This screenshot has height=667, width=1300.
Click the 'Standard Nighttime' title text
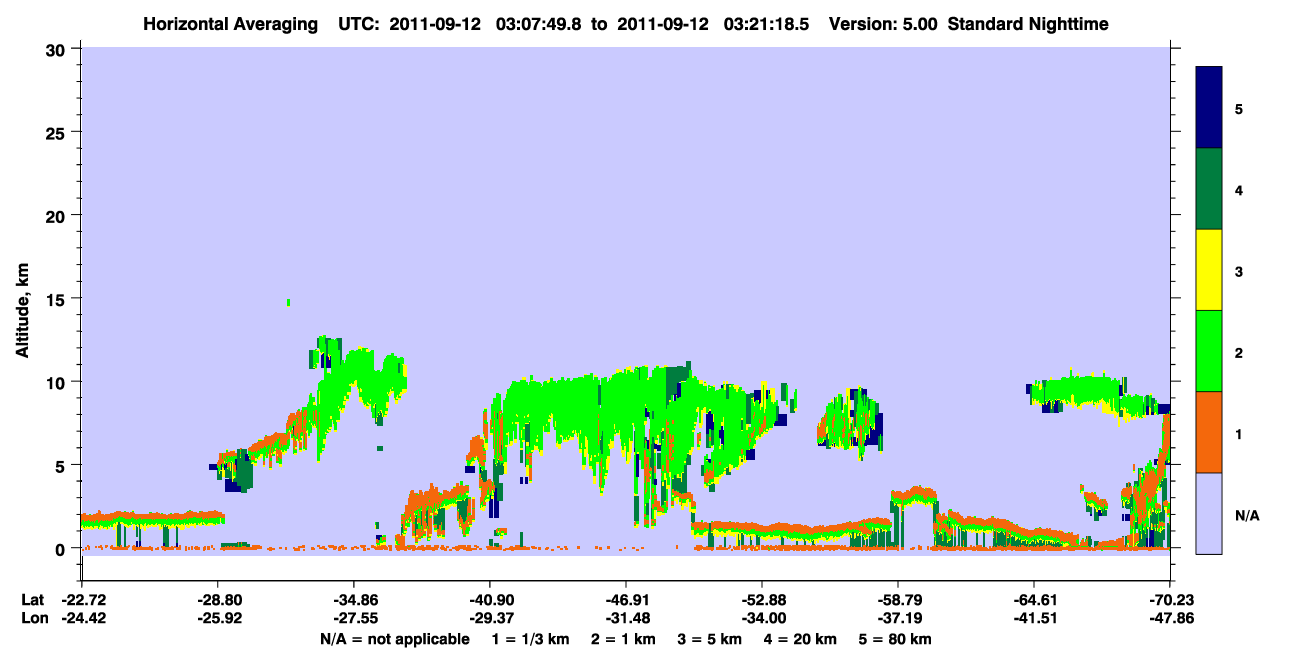tap(1027, 23)
